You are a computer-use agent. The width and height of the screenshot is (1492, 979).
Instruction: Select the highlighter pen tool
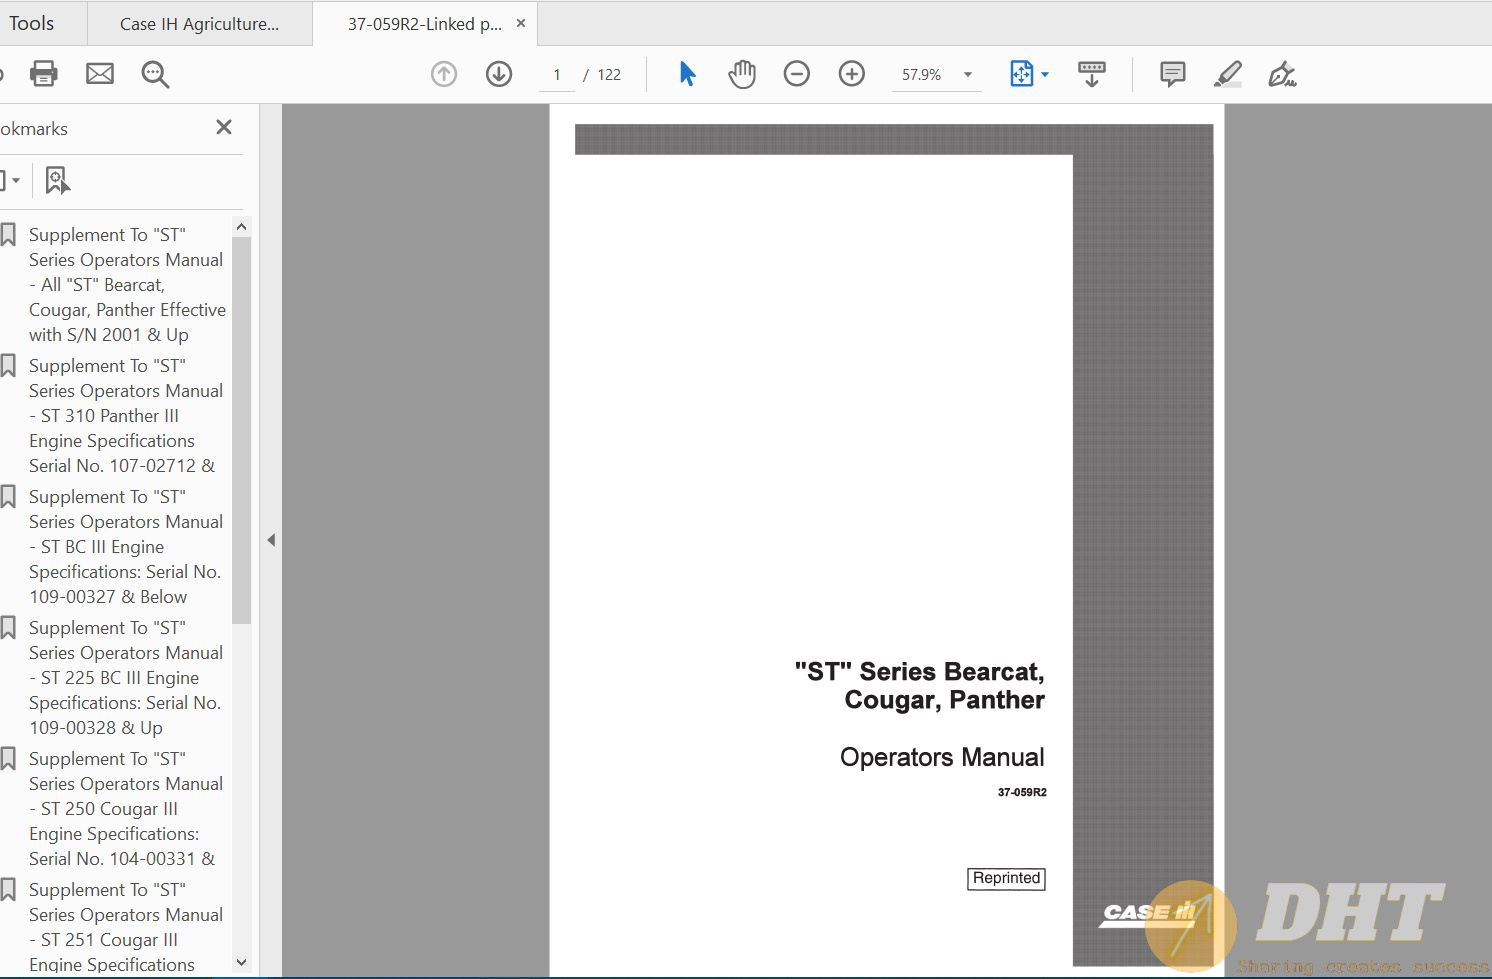click(1228, 74)
